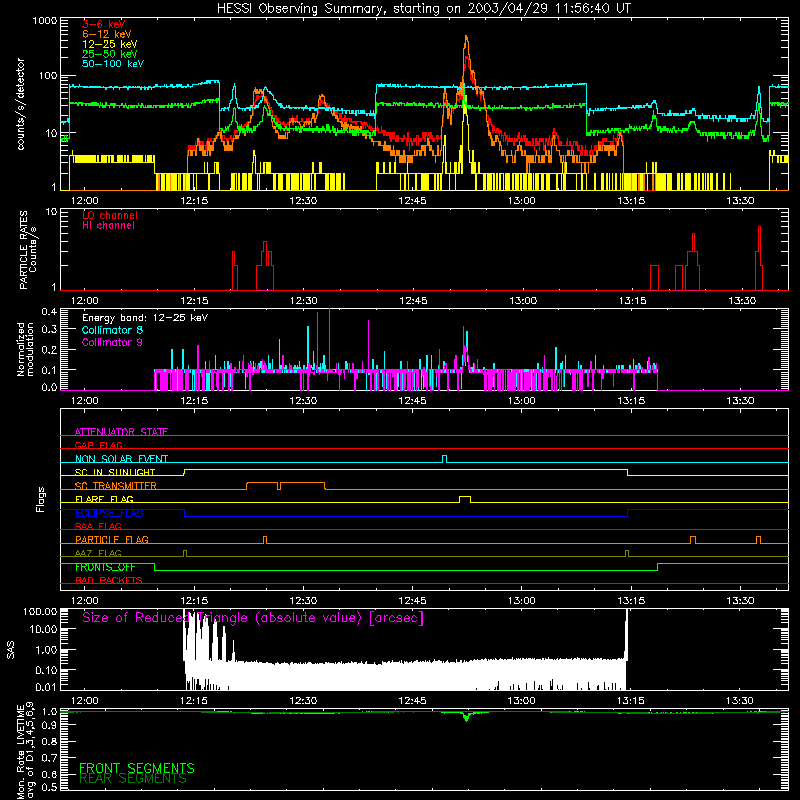The height and width of the screenshot is (800, 800).
Task: Click the HESSI Observing Summary title
Action: point(424,9)
